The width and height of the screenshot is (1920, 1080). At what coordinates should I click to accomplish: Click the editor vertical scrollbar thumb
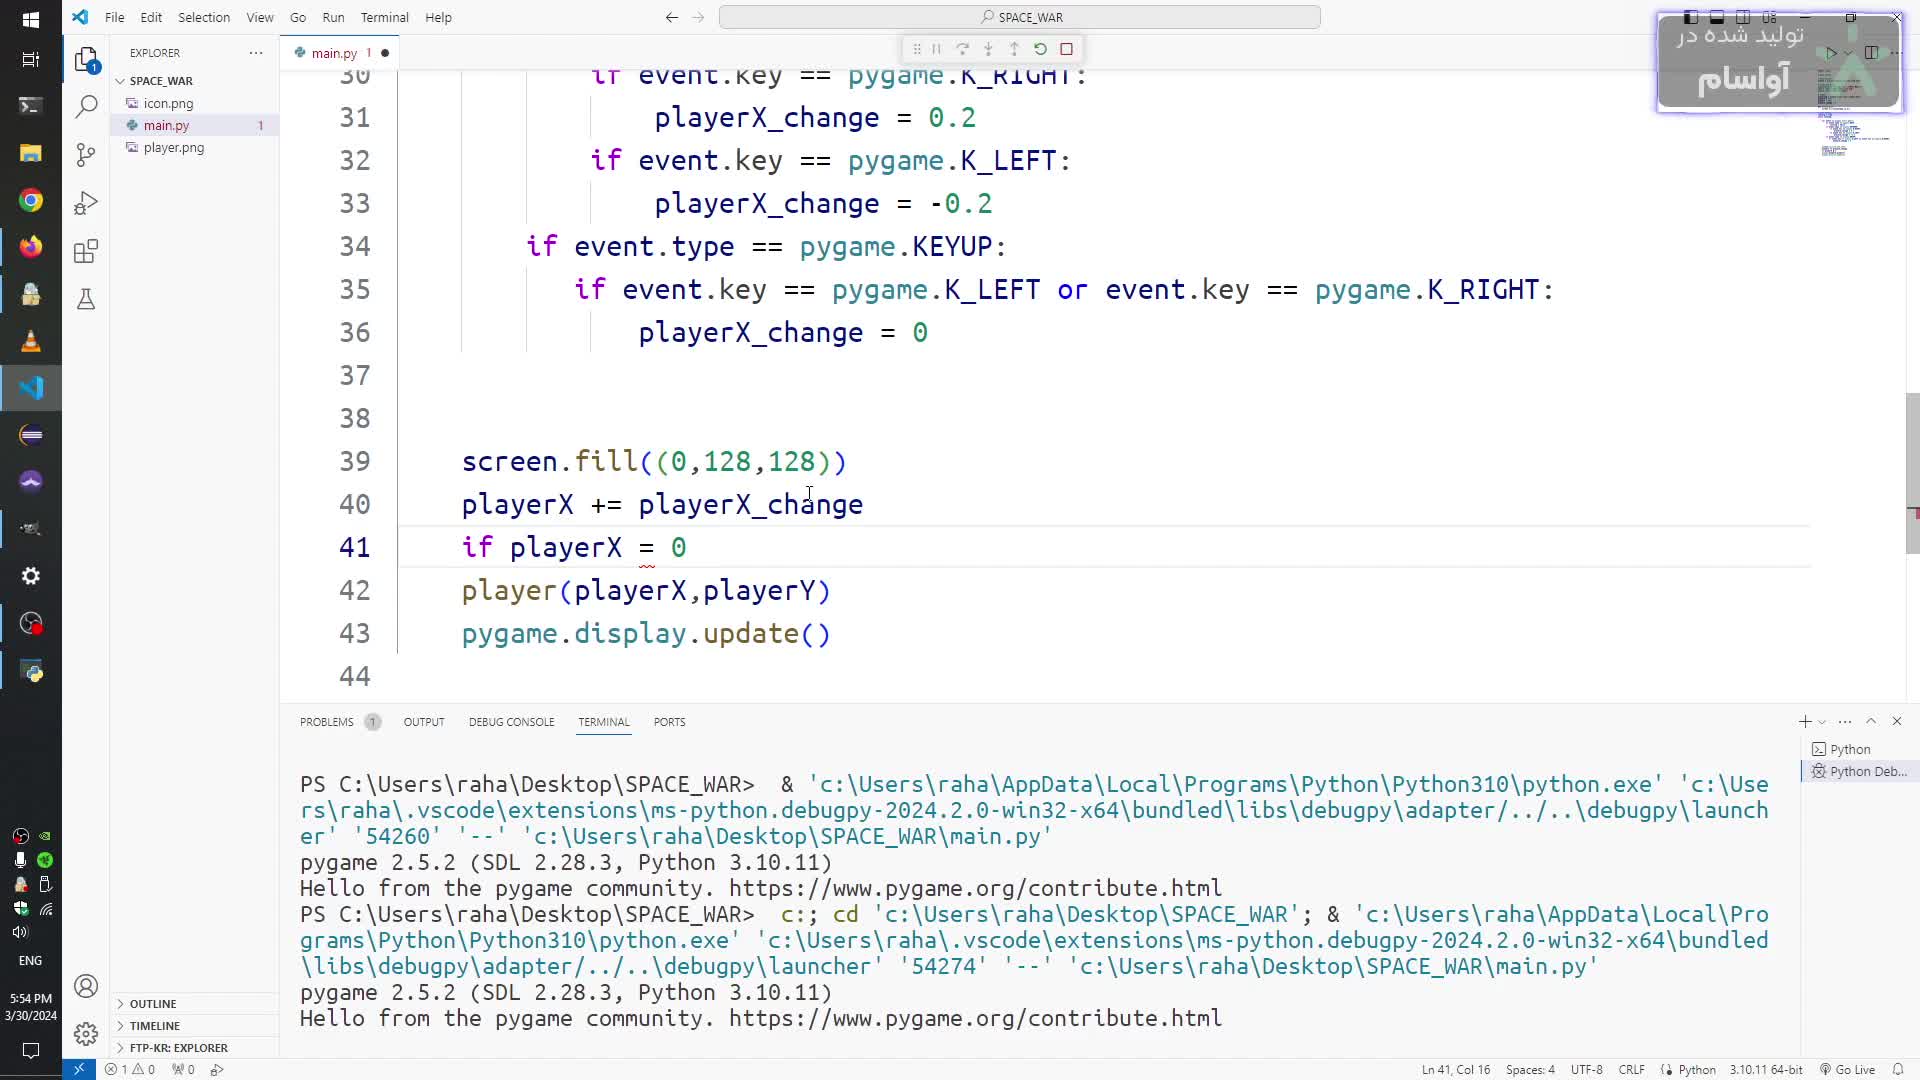click(x=1912, y=473)
